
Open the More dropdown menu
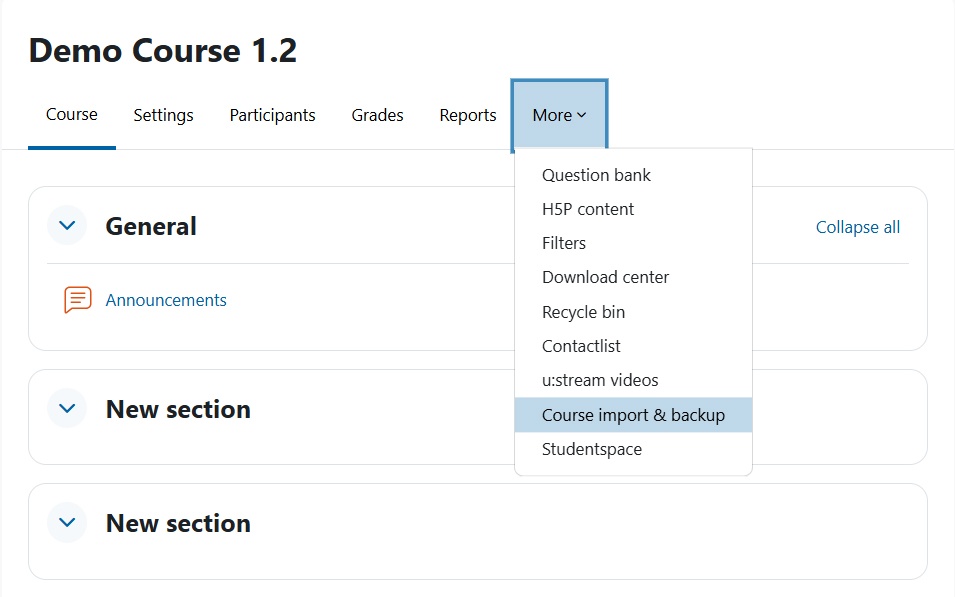pyautogui.click(x=559, y=115)
